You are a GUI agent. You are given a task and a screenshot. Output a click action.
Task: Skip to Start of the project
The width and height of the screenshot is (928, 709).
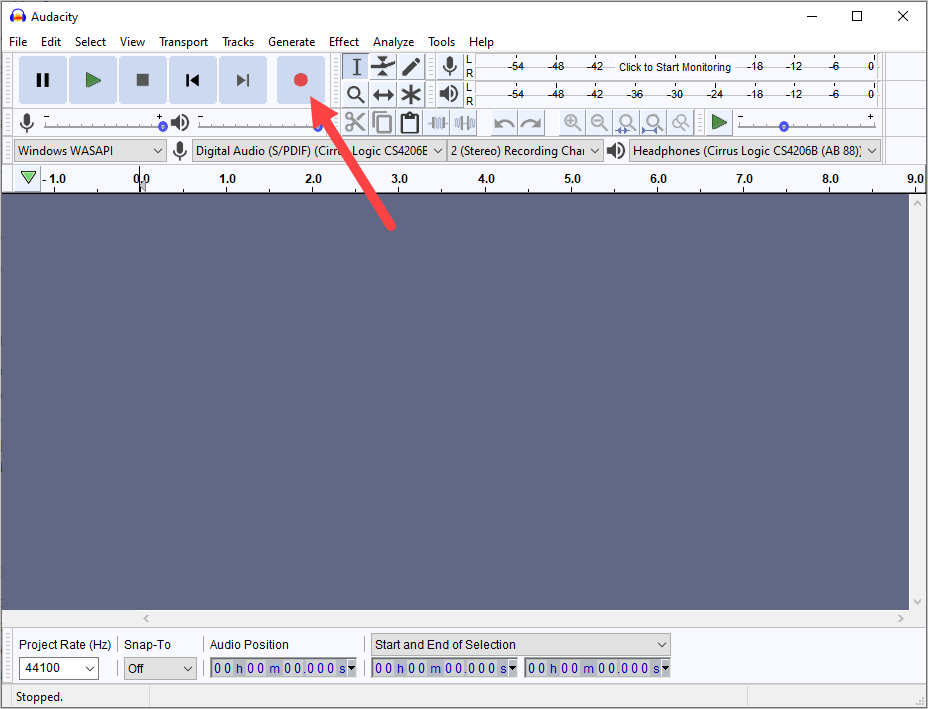coord(192,80)
